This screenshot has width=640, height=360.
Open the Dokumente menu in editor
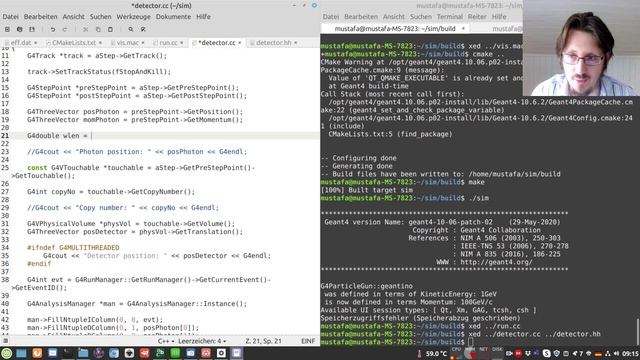click(173, 17)
